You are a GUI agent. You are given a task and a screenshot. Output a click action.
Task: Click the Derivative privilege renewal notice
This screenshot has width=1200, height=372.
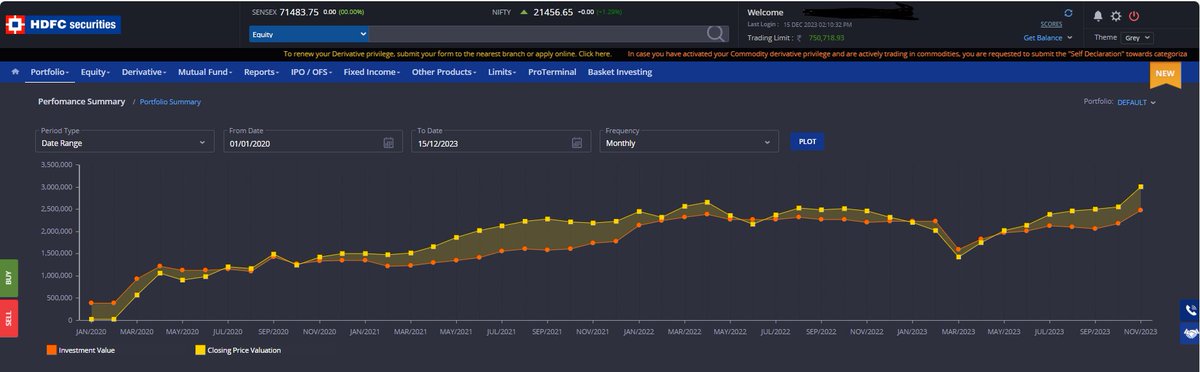click(x=447, y=53)
